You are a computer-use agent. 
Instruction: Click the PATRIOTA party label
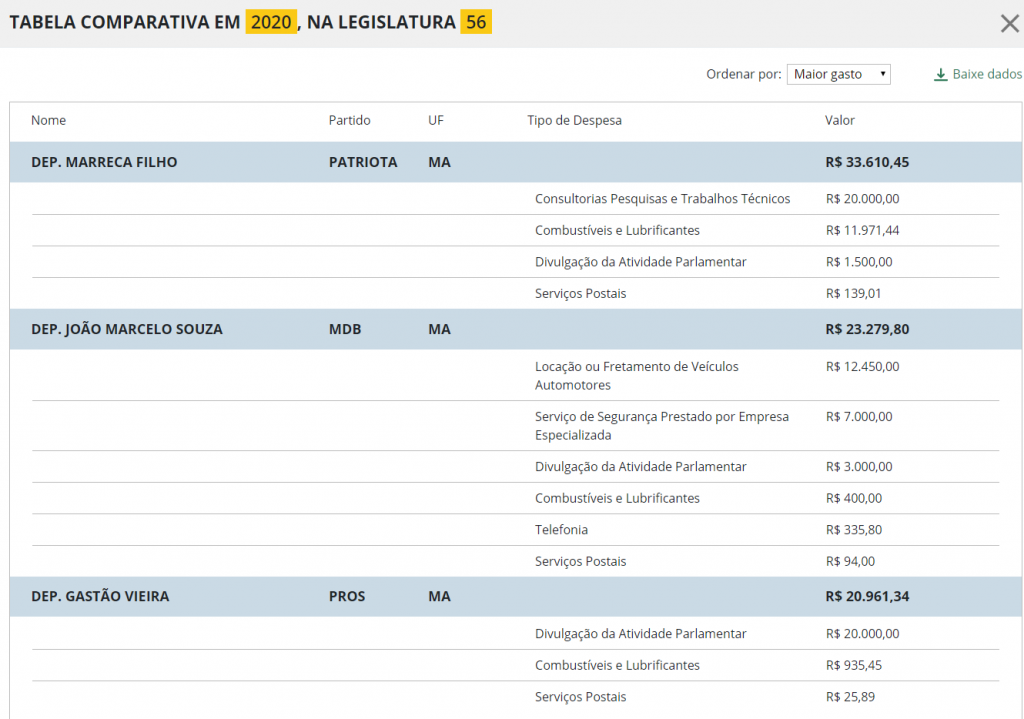click(363, 162)
